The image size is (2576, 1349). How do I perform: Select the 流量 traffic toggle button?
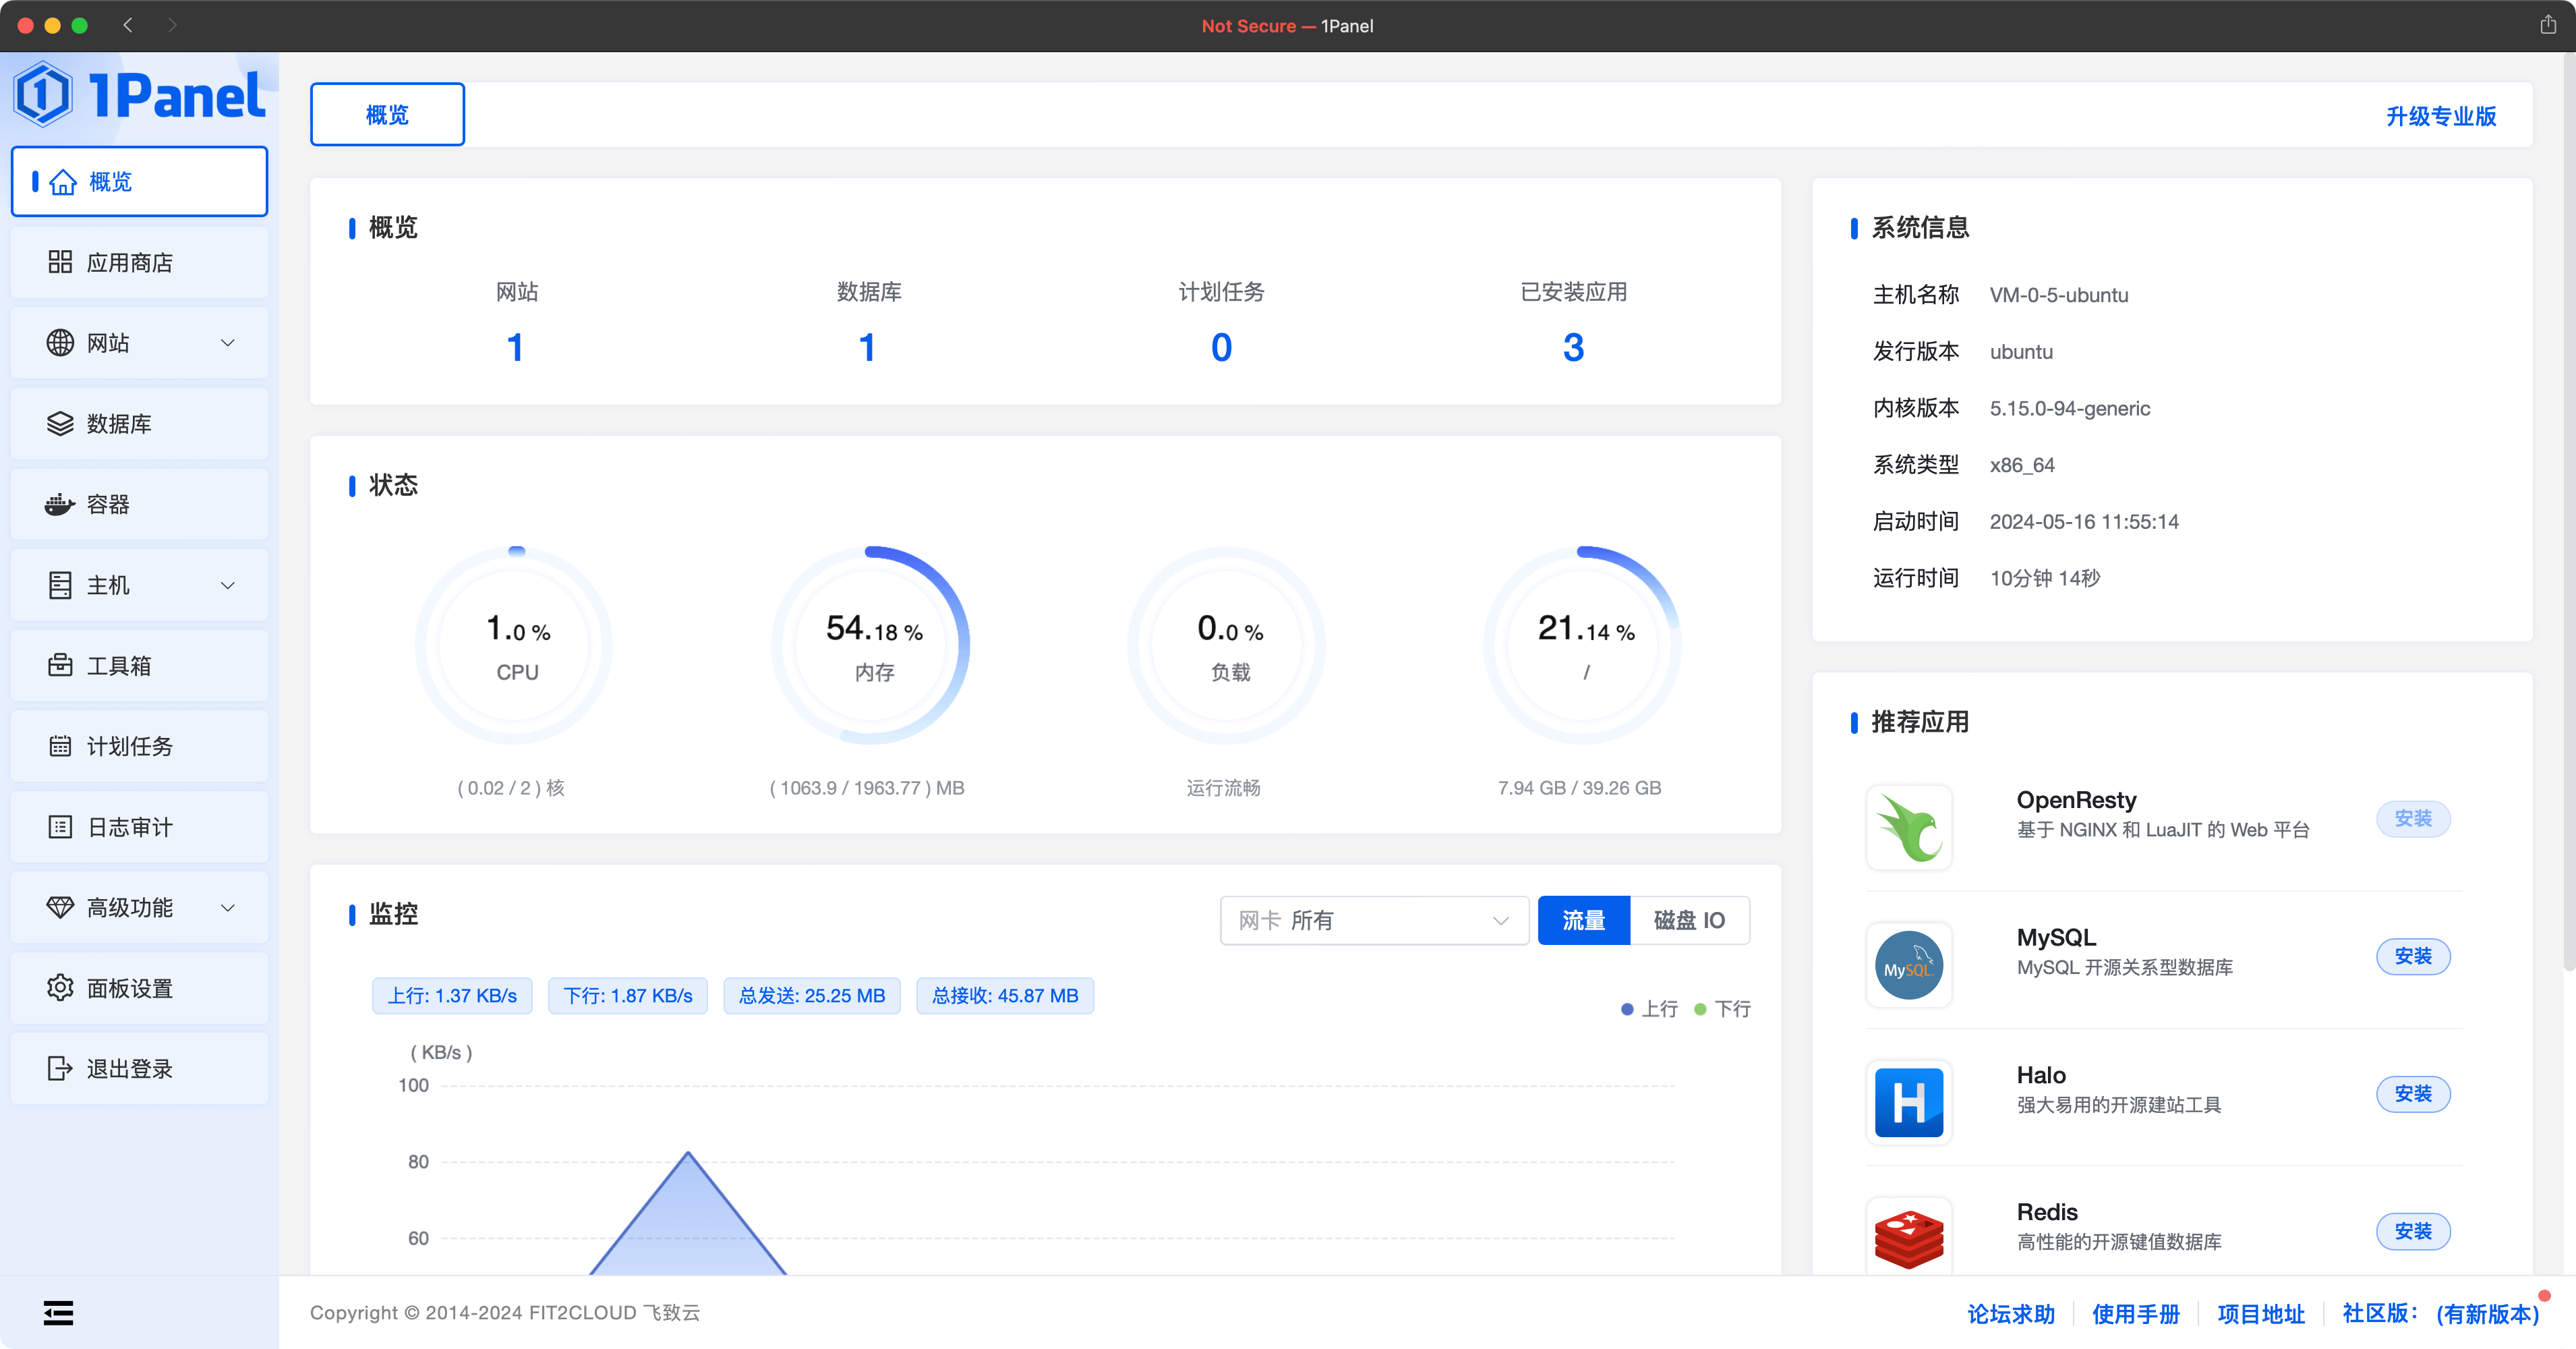click(1583, 920)
